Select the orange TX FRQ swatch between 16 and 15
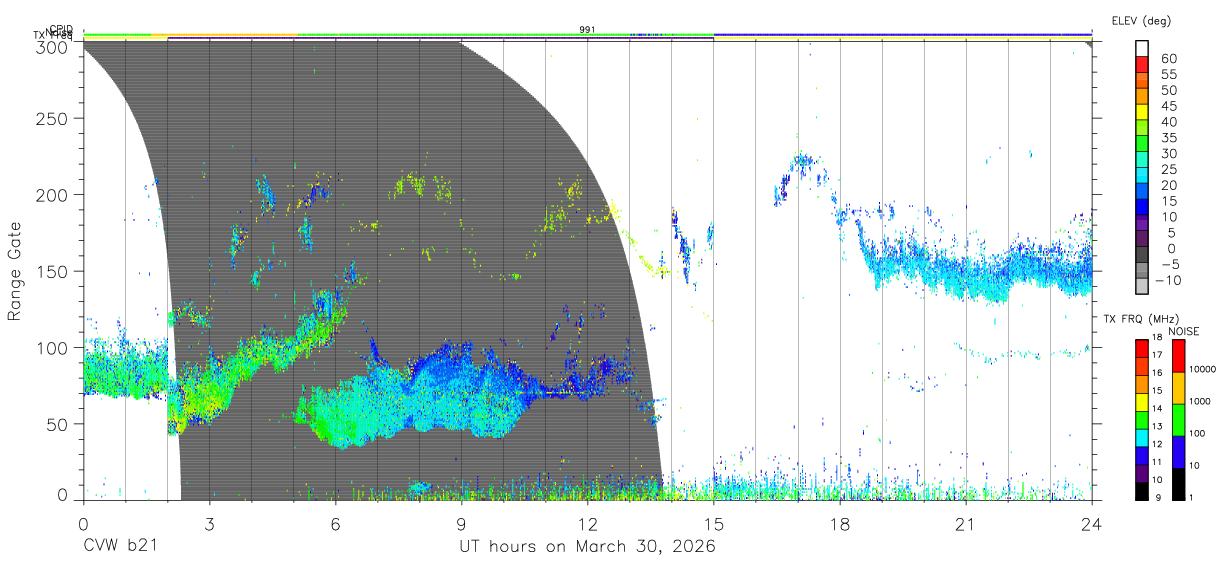Viewport: 1228px width, 567px height. click(x=1142, y=383)
